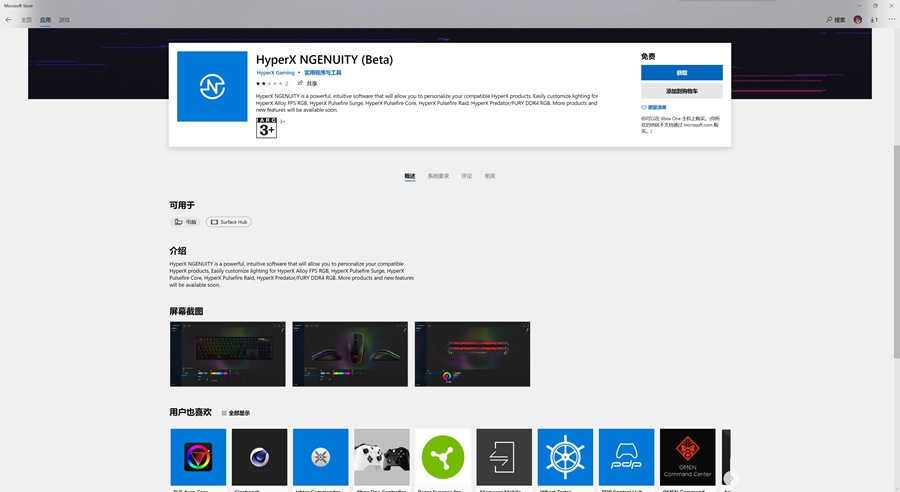Click the back arrow in the title bar
Viewport: 900px width, 492px height.
pyautogui.click(x=8, y=19)
